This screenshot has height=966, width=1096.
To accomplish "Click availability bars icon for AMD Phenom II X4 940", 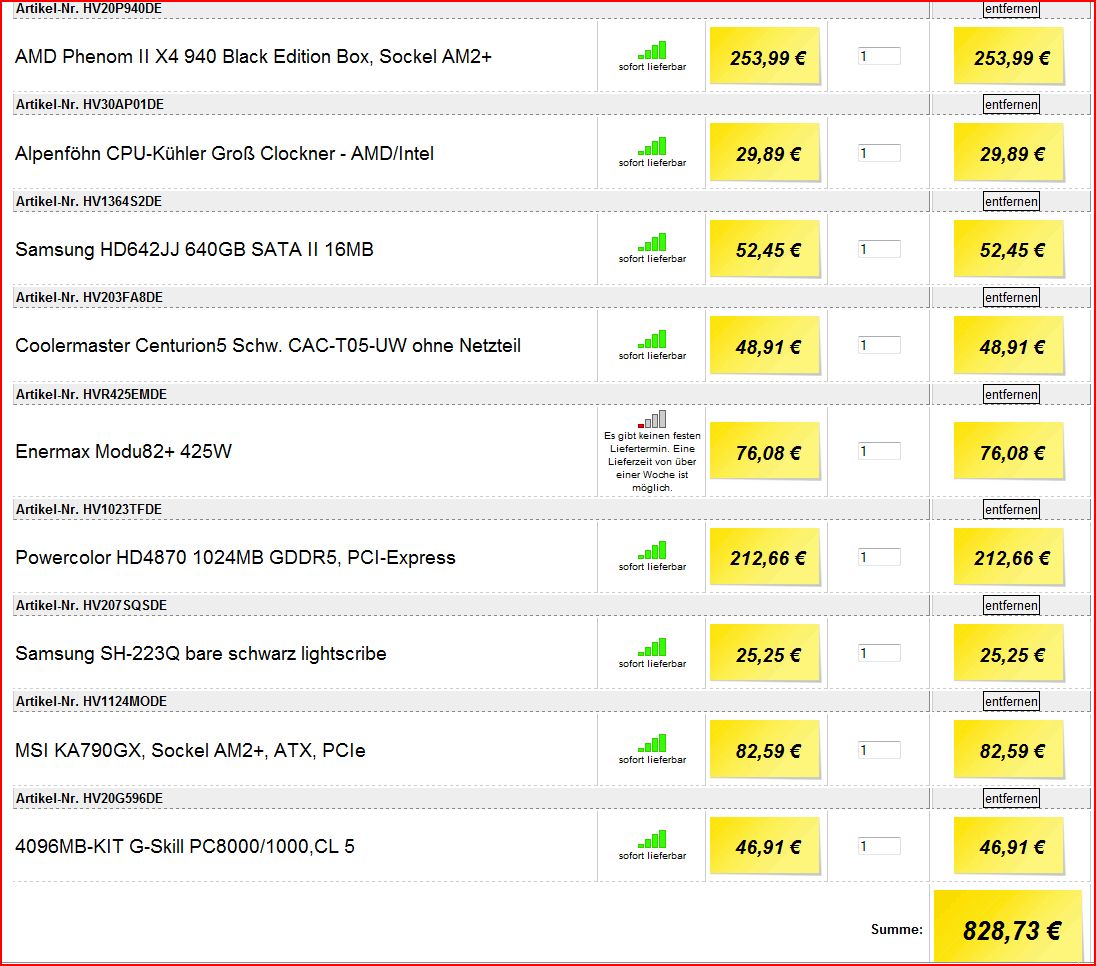I will tap(652, 50).
